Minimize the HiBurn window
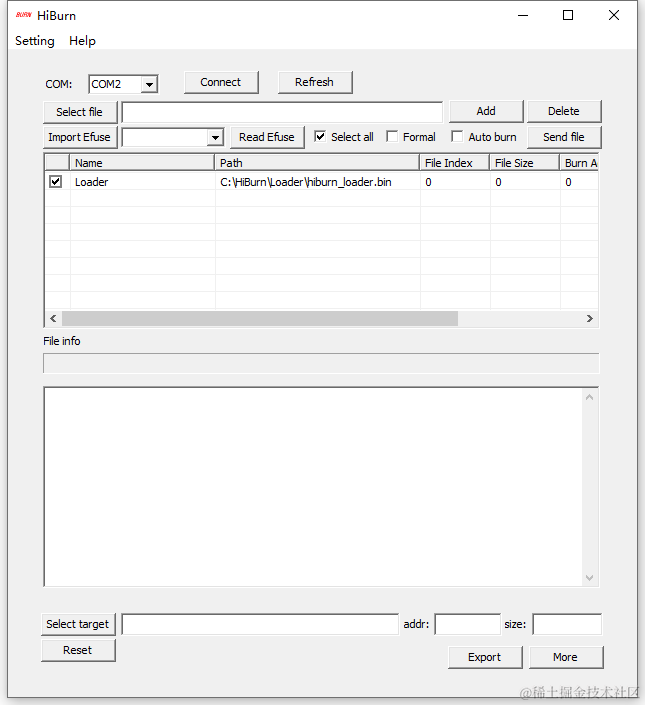 pyautogui.click(x=523, y=15)
